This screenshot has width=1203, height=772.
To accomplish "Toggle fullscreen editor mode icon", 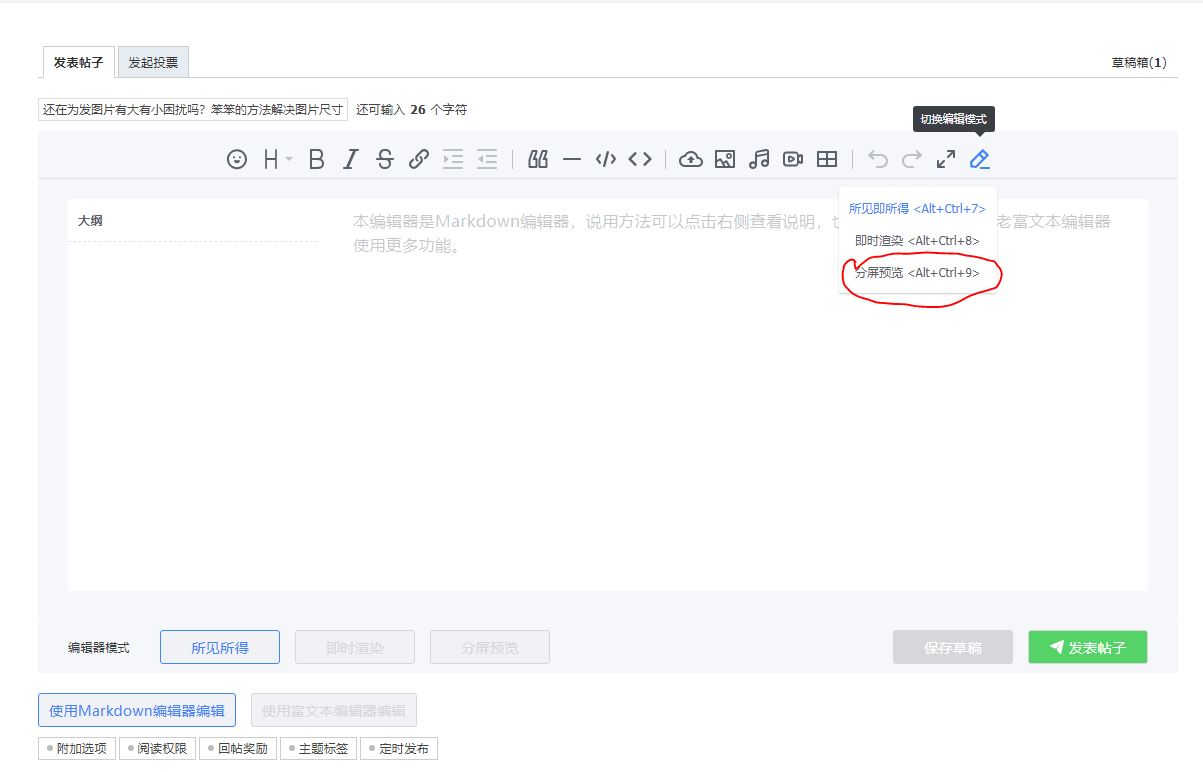I will click(945, 159).
